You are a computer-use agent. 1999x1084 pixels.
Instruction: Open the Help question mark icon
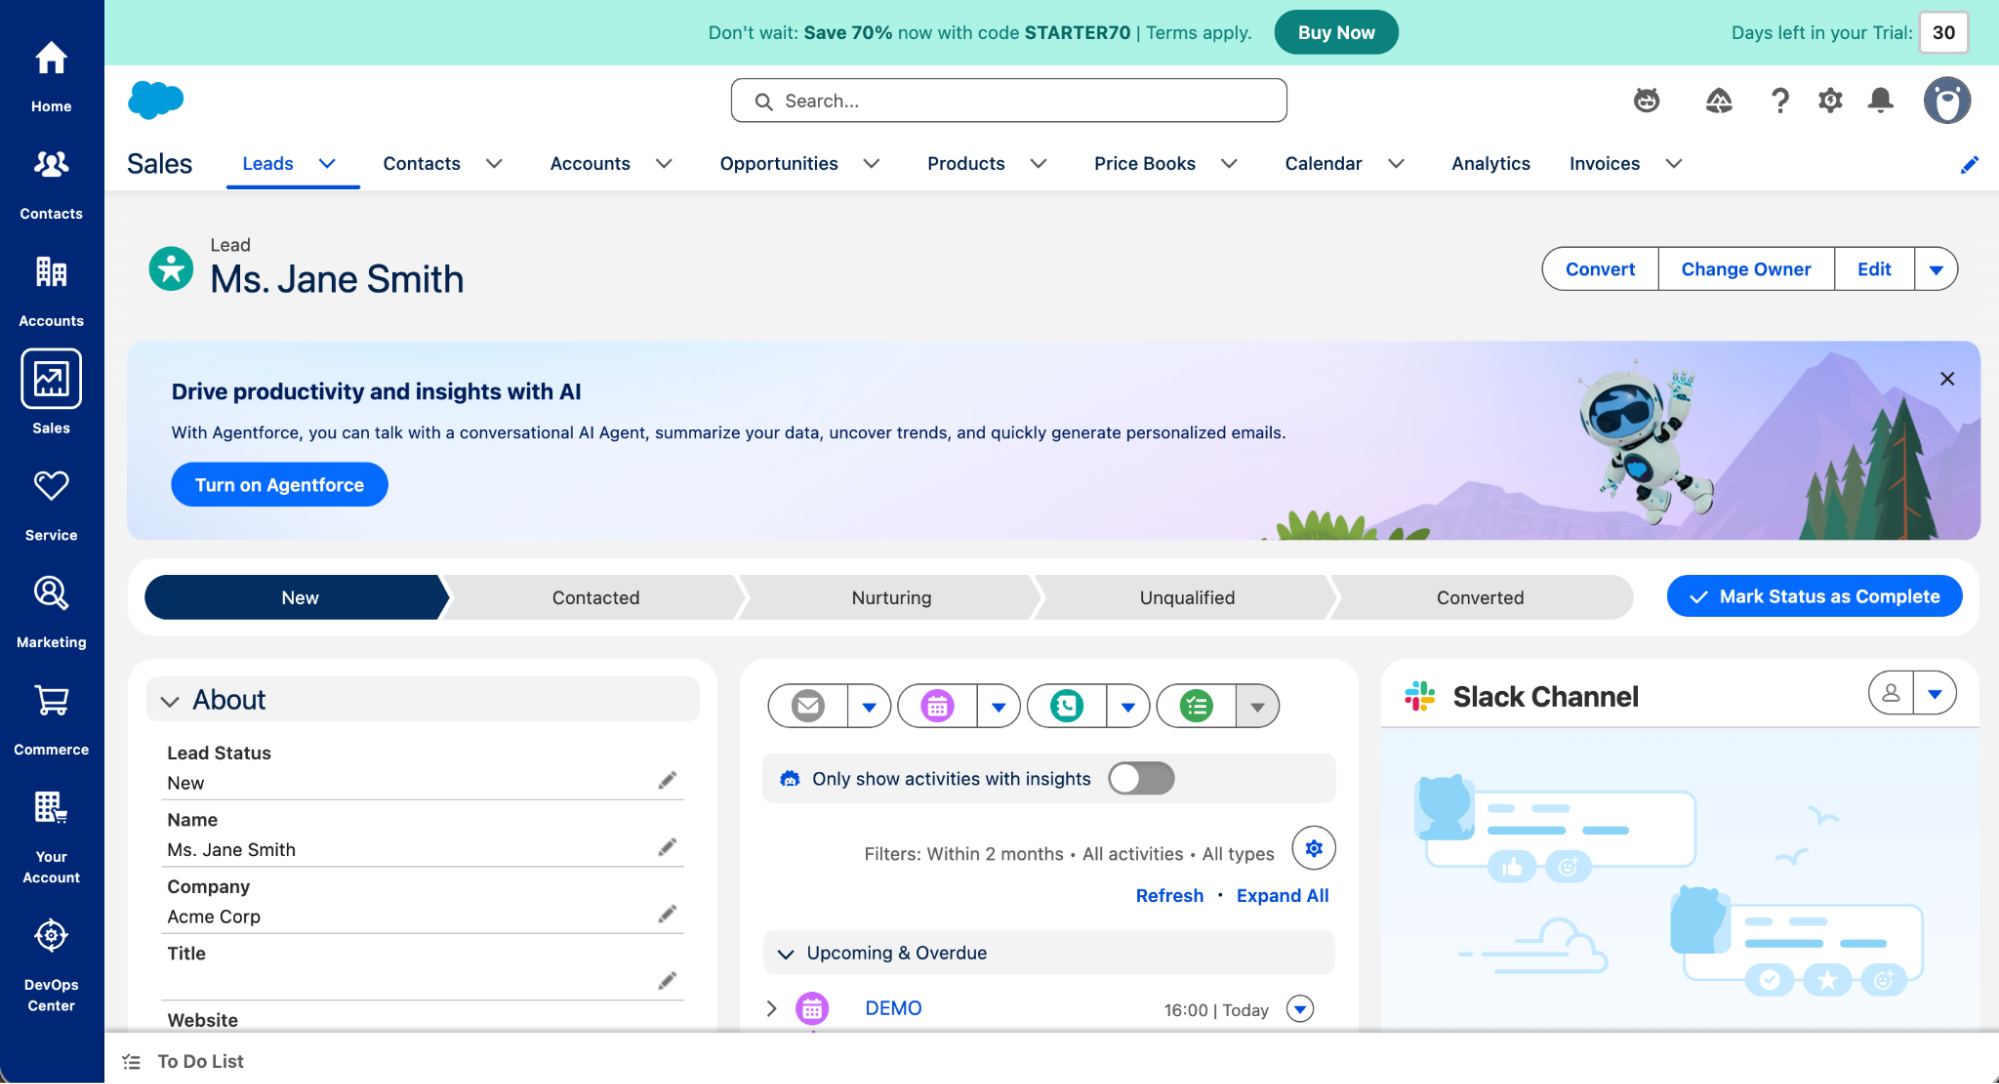pyautogui.click(x=1779, y=100)
